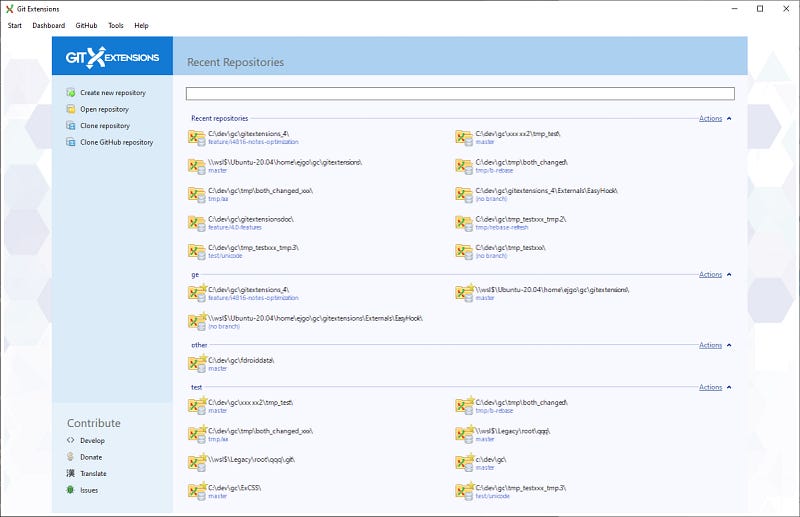Open the Dashboard menu
The height and width of the screenshot is (517, 800).
[48, 26]
